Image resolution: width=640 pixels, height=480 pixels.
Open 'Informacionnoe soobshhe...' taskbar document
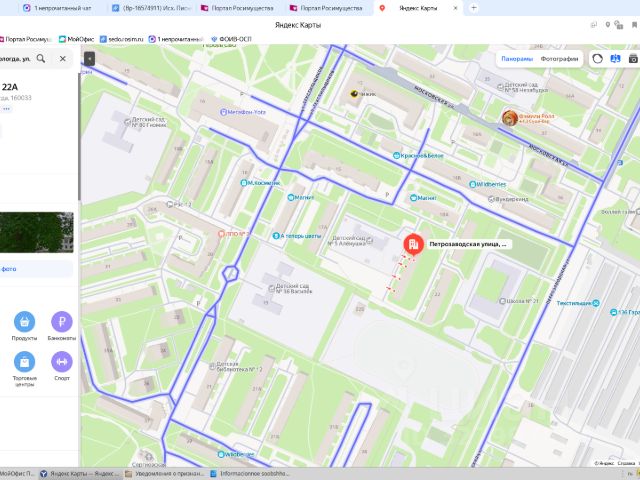pyautogui.click(x=250, y=474)
